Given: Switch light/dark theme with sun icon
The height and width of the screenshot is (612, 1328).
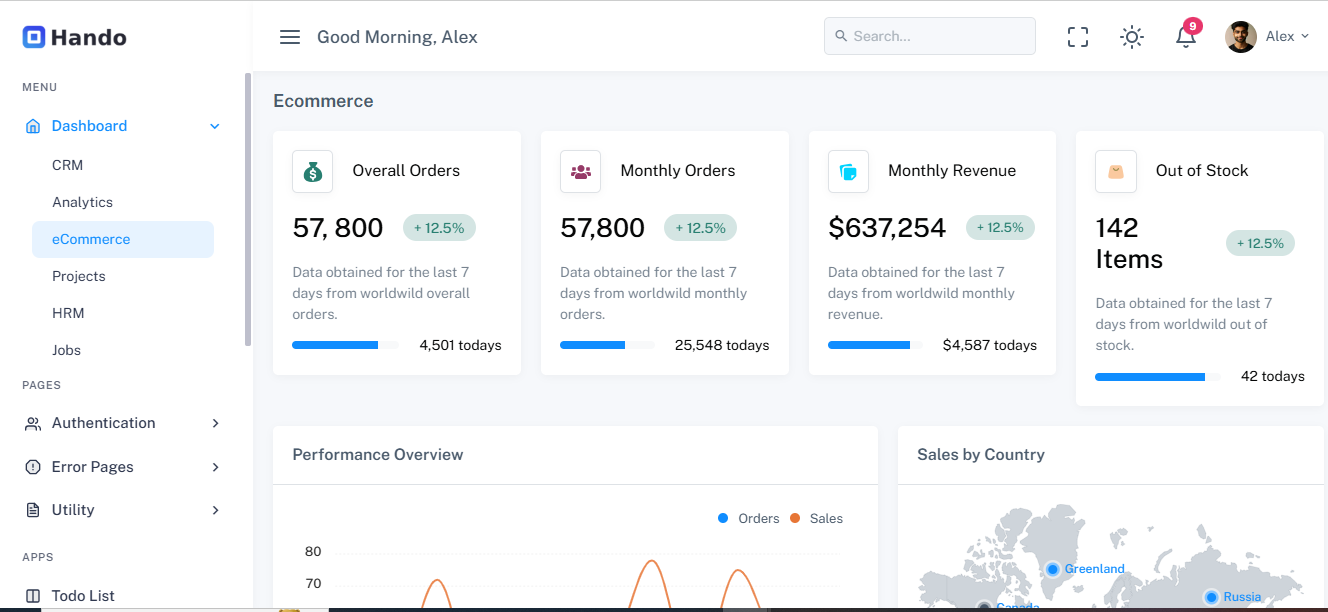Looking at the screenshot, I should 1131,37.
